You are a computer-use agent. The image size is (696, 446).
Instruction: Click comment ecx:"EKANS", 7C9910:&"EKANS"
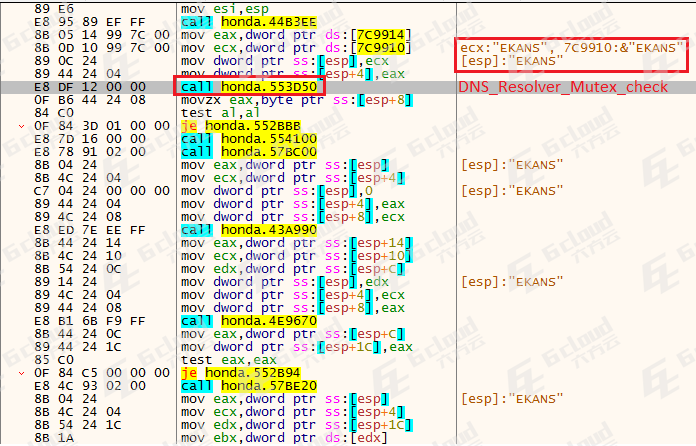572,47
